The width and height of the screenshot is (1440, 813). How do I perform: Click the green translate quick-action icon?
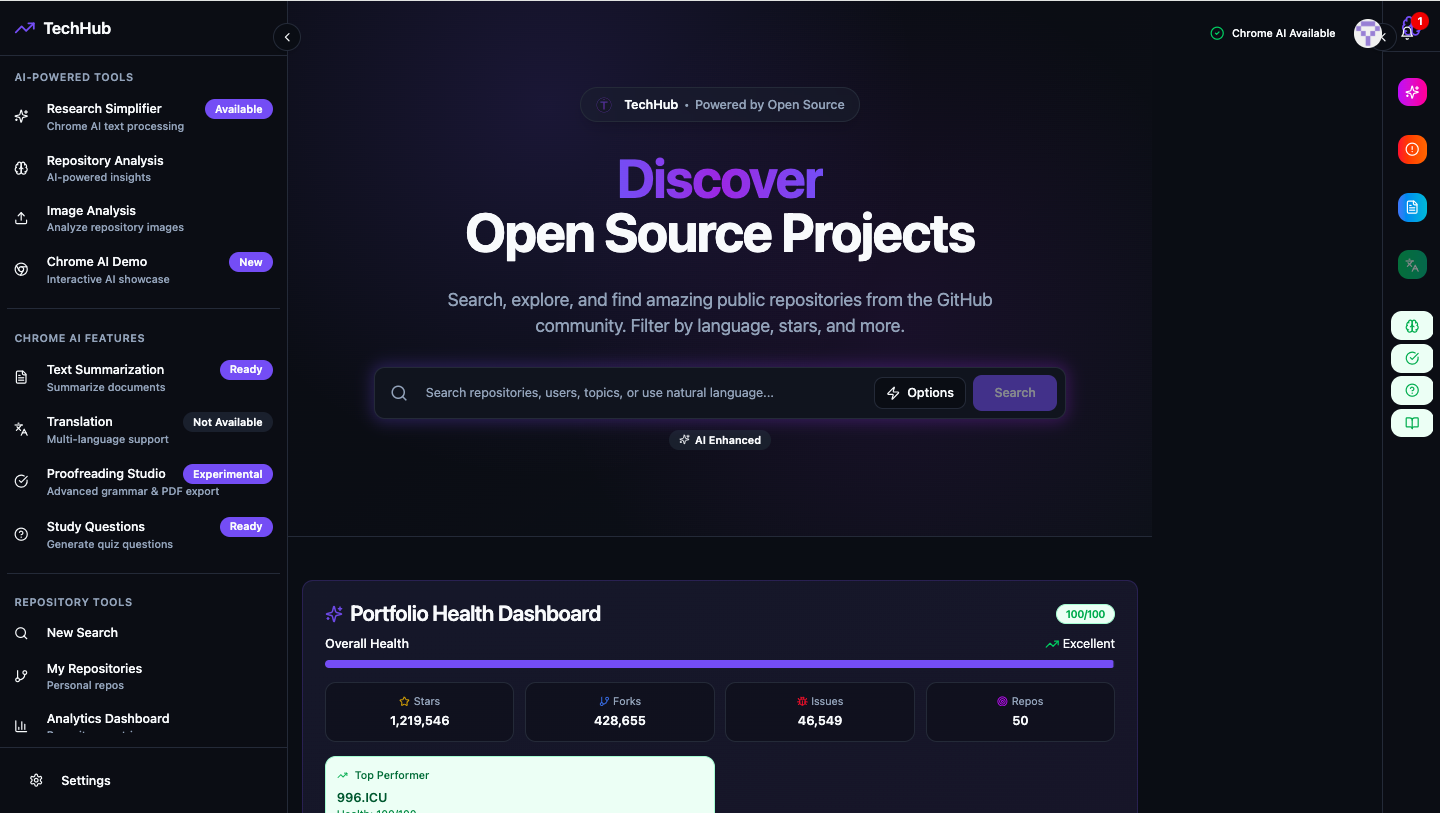pos(1412,265)
